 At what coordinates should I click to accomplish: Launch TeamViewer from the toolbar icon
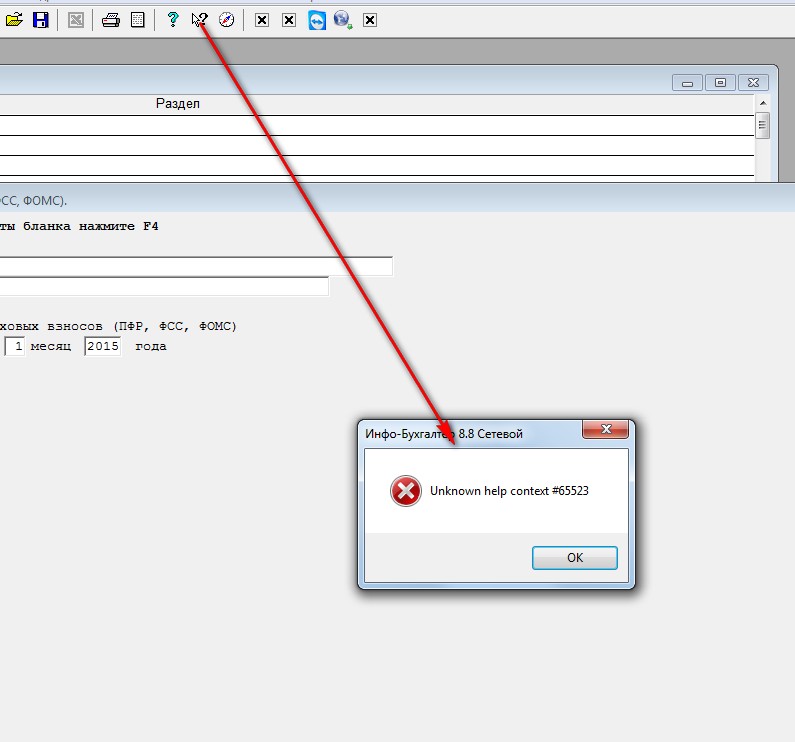click(x=317, y=20)
